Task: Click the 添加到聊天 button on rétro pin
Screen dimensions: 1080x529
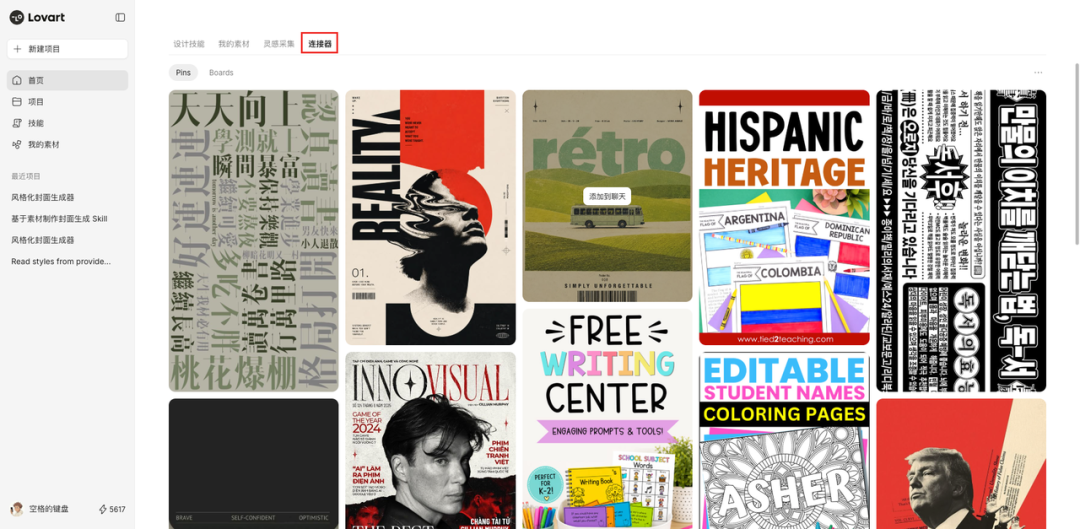Action: (x=607, y=196)
